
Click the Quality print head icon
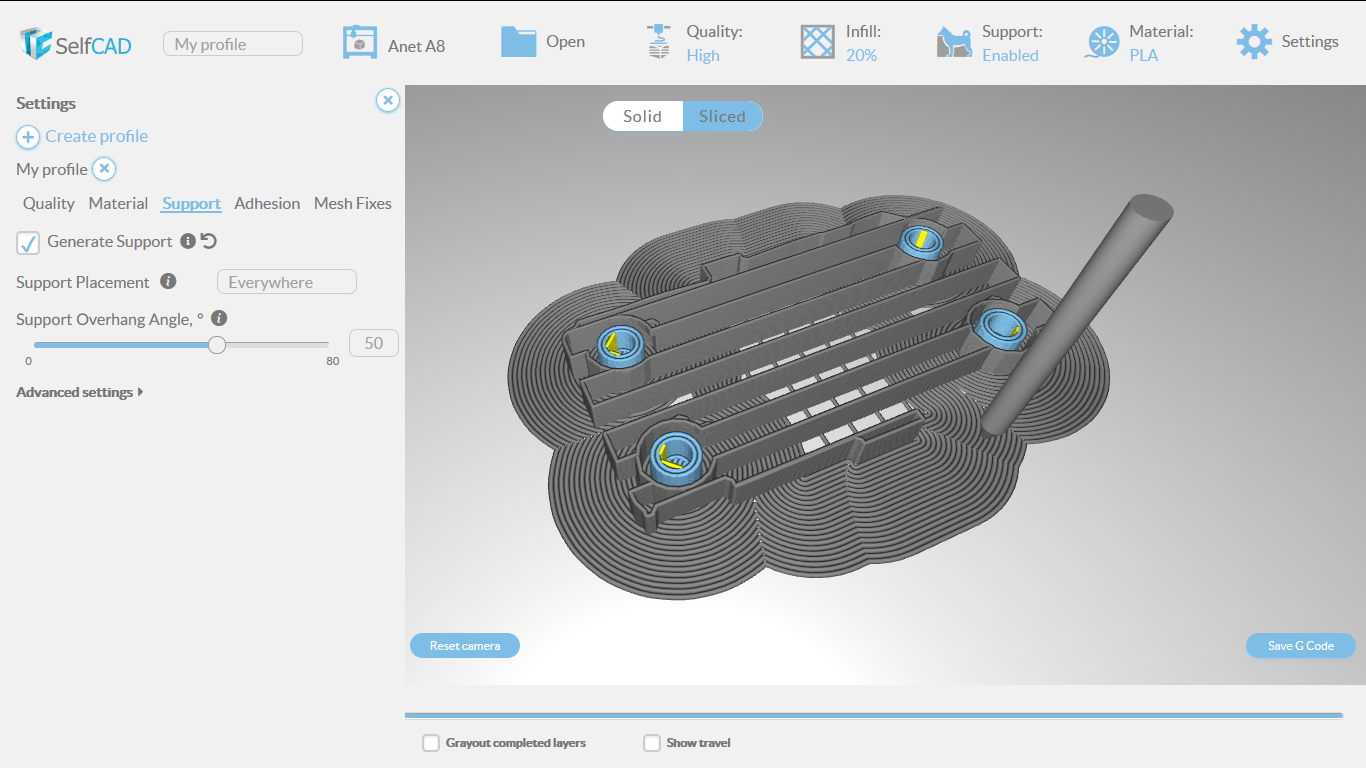[x=658, y=42]
